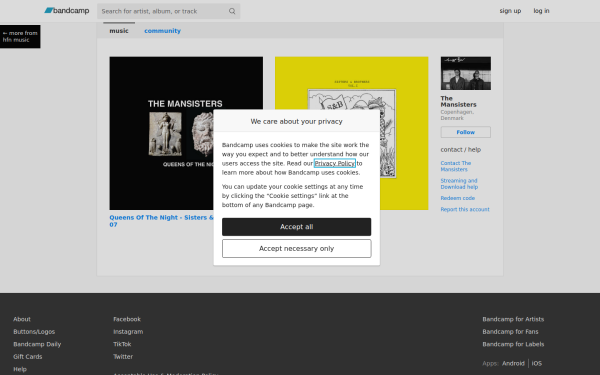Open the Privacy Policy link in dialog
This screenshot has height=375, width=600.
(334, 163)
